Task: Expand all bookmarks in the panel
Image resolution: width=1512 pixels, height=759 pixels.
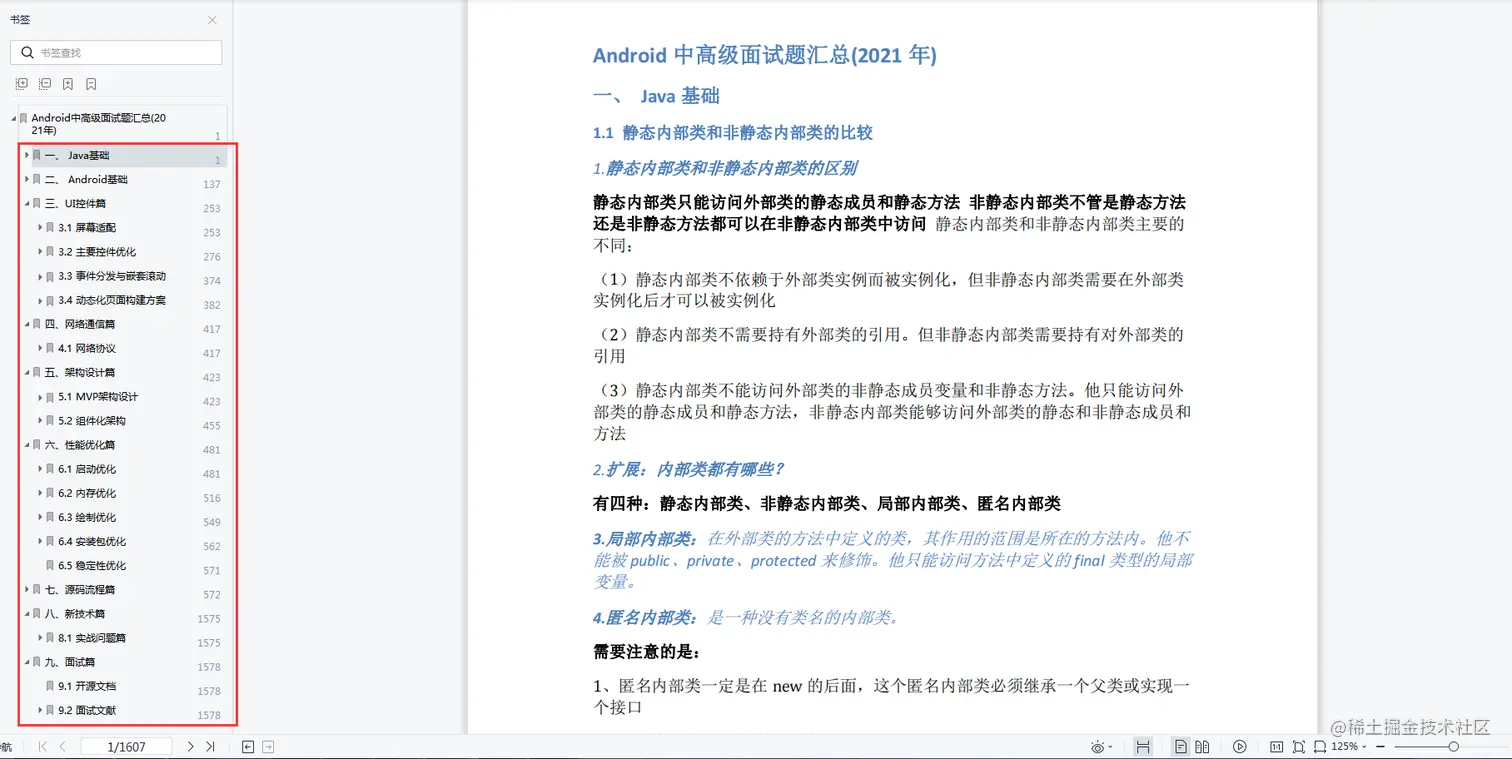Action: (22, 84)
